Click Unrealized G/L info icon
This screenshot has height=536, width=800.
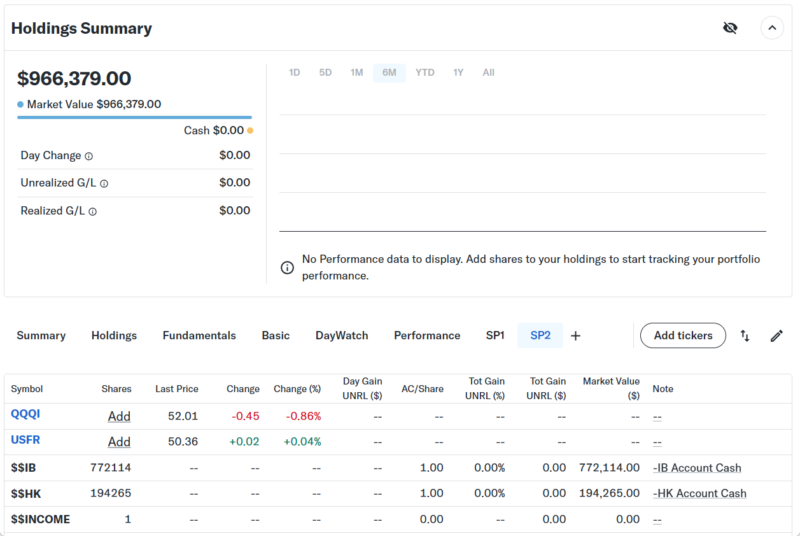click(104, 183)
